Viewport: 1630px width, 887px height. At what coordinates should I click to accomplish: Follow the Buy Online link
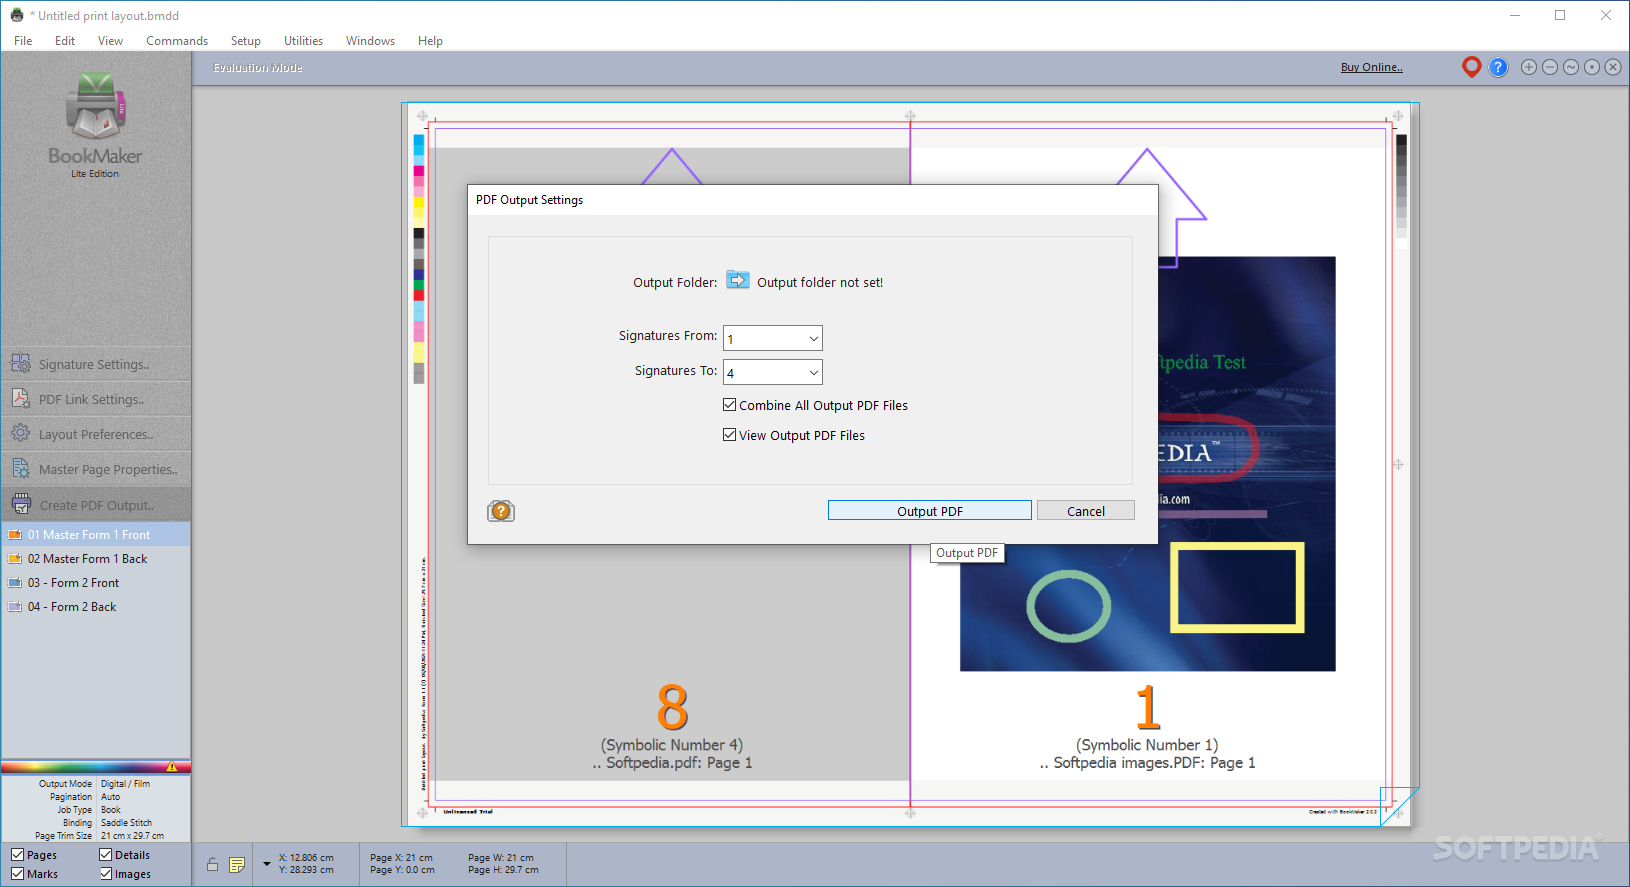[1371, 67]
